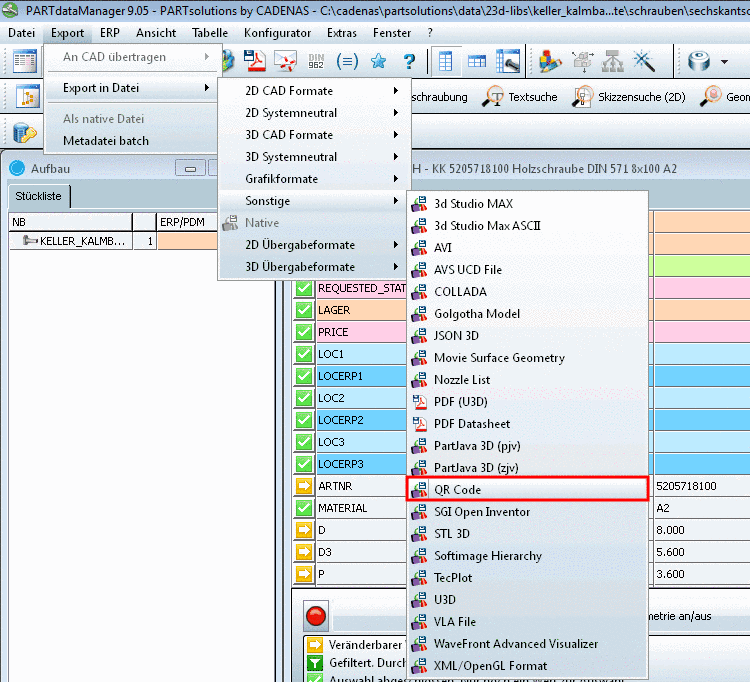The width and height of the screenshot is (750, 682).
Task: Click the hierarchy structure toolbar icon
Action: [x=613, y=61]
